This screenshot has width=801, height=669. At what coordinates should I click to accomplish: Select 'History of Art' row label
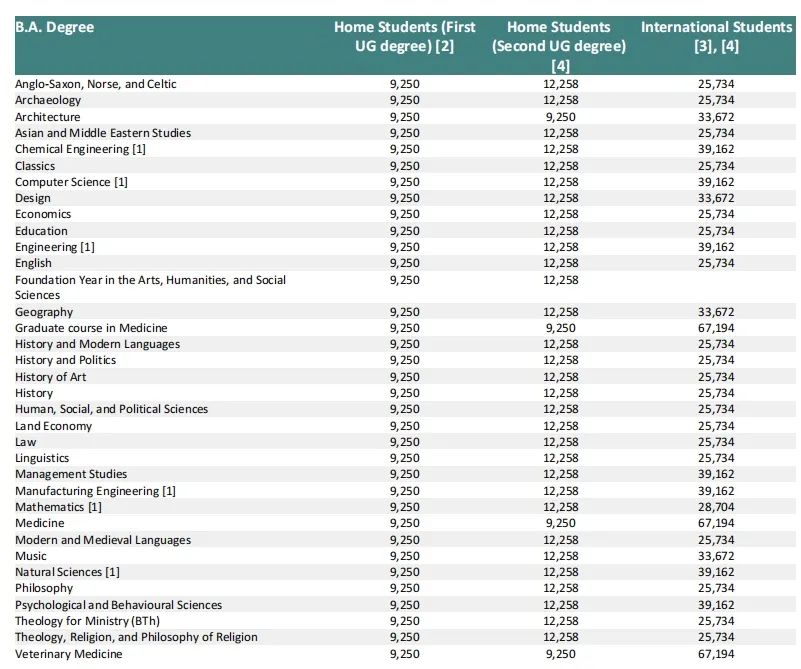(51, 377)
